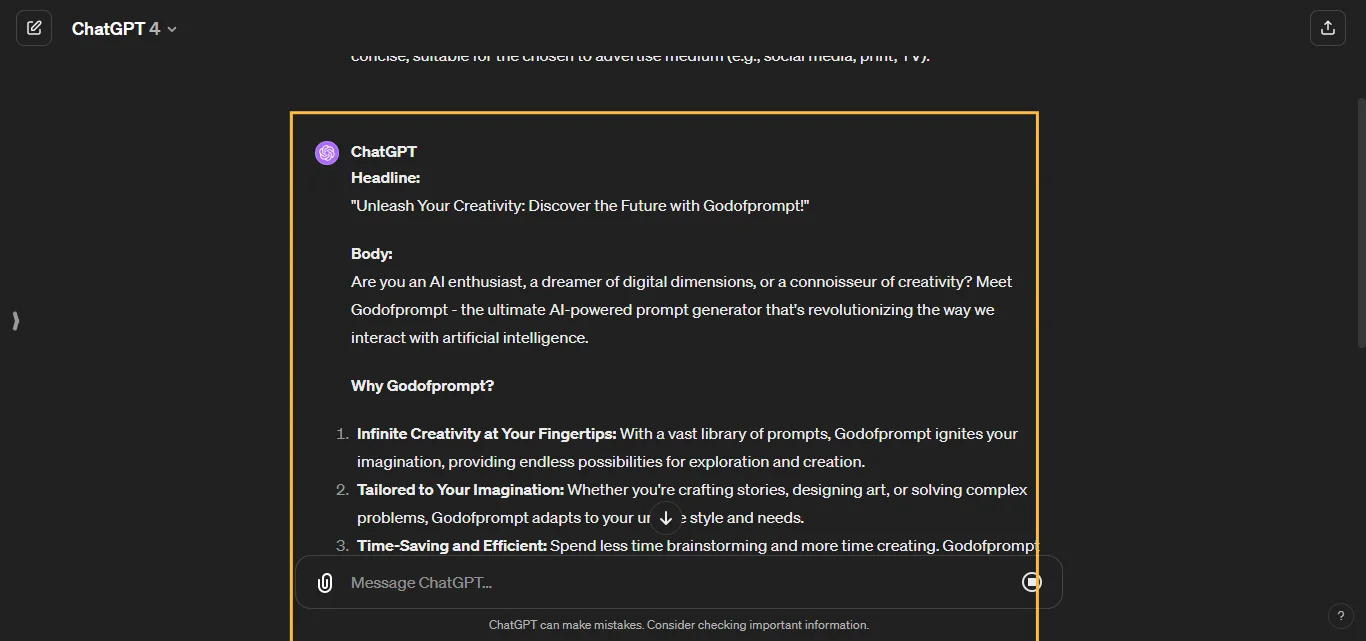Open the sidebar using the left edge chevron
1366x641 pixels.
click(15, 321)
